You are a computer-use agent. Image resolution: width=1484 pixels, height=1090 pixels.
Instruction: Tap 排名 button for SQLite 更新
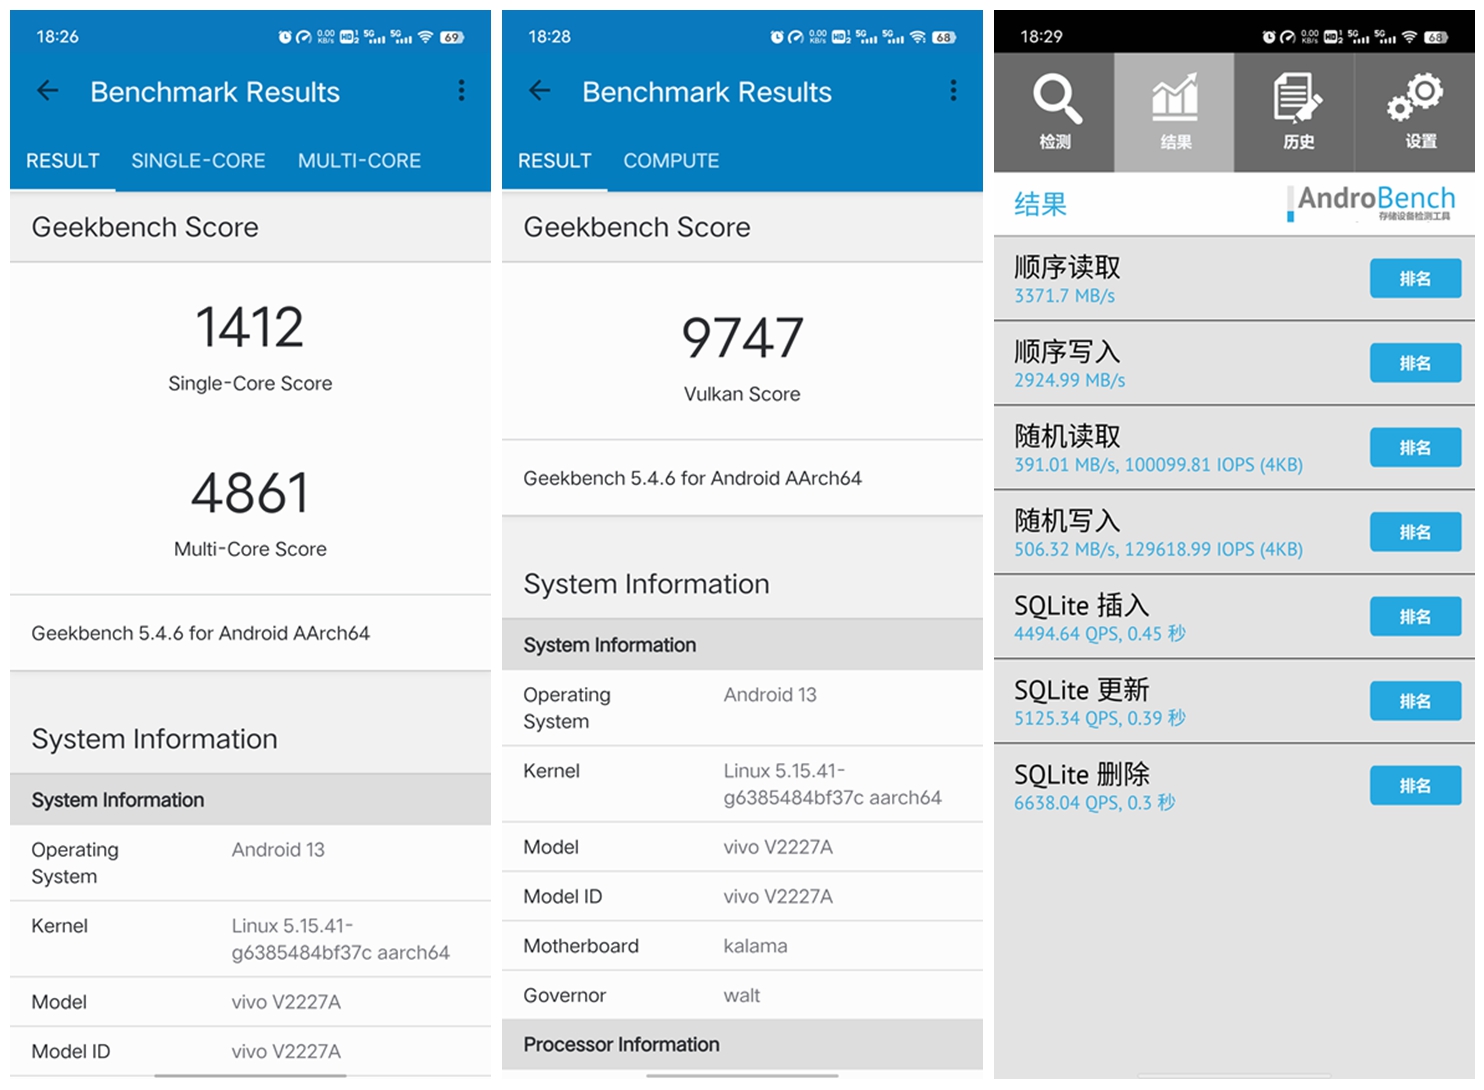click(1415, 701)
